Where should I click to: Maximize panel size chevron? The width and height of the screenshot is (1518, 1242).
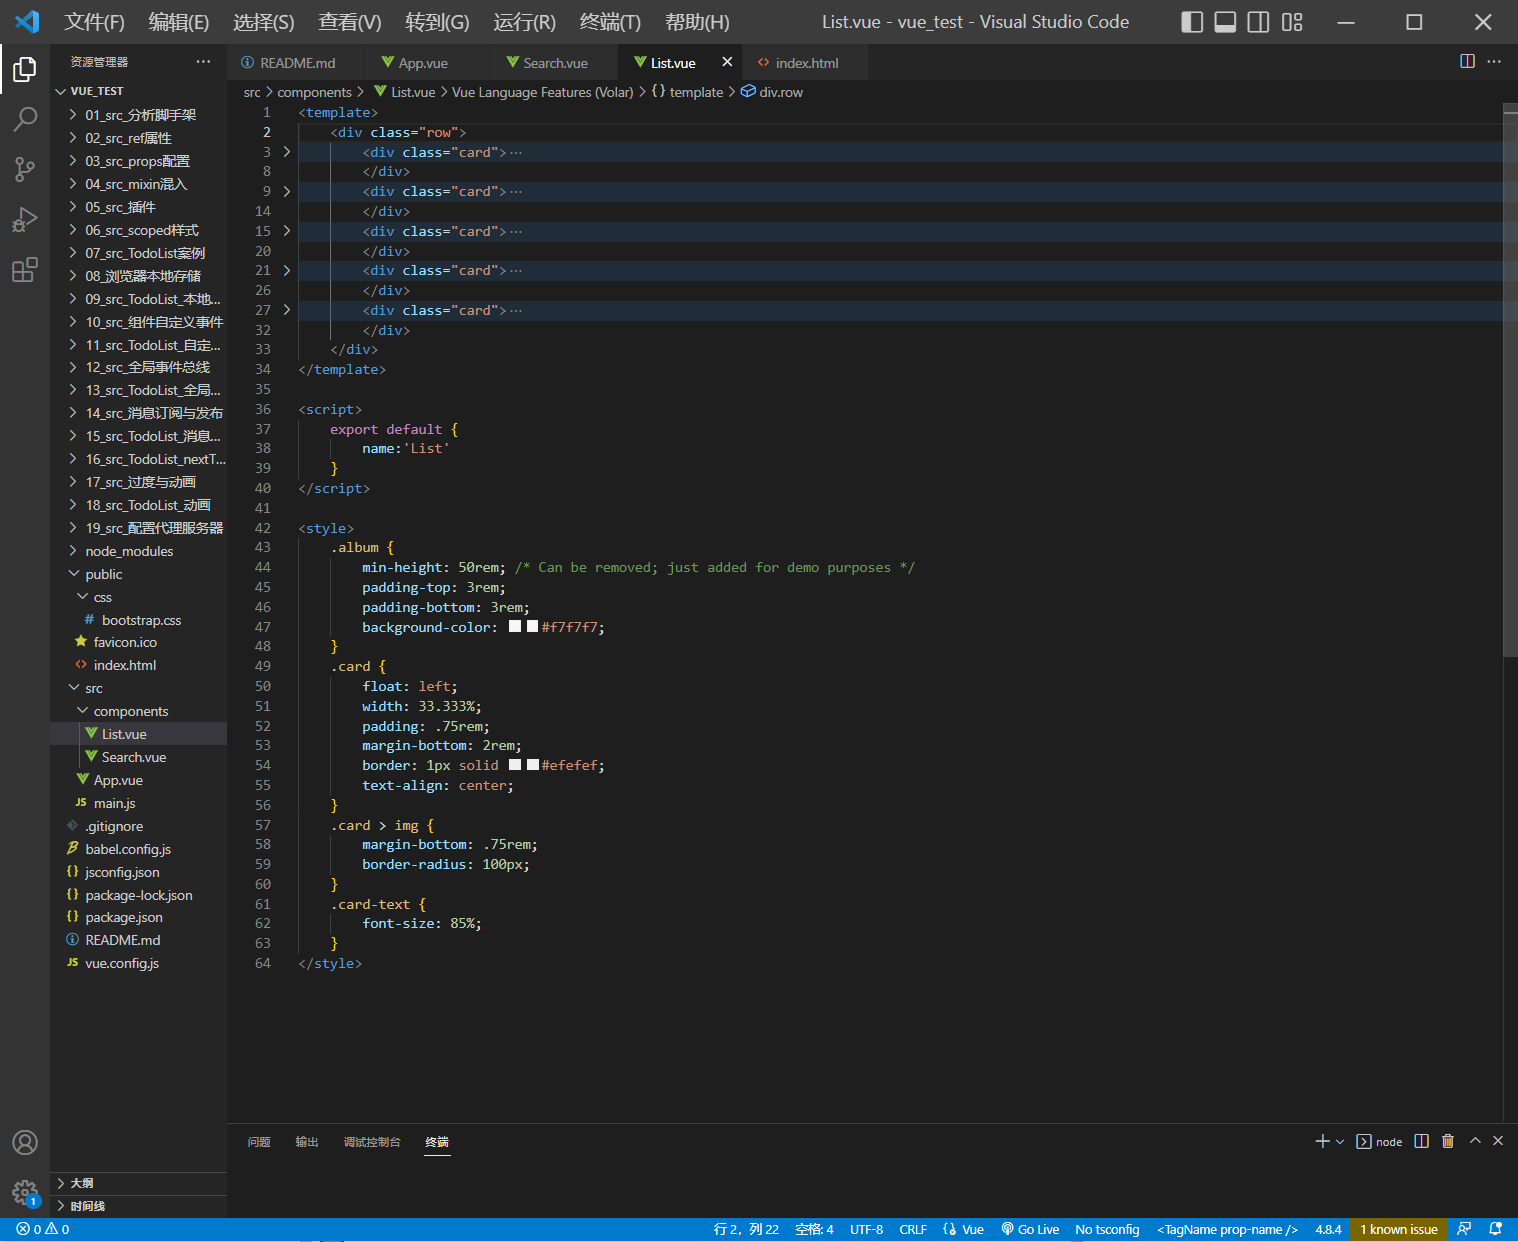tap(1475, 1141)
